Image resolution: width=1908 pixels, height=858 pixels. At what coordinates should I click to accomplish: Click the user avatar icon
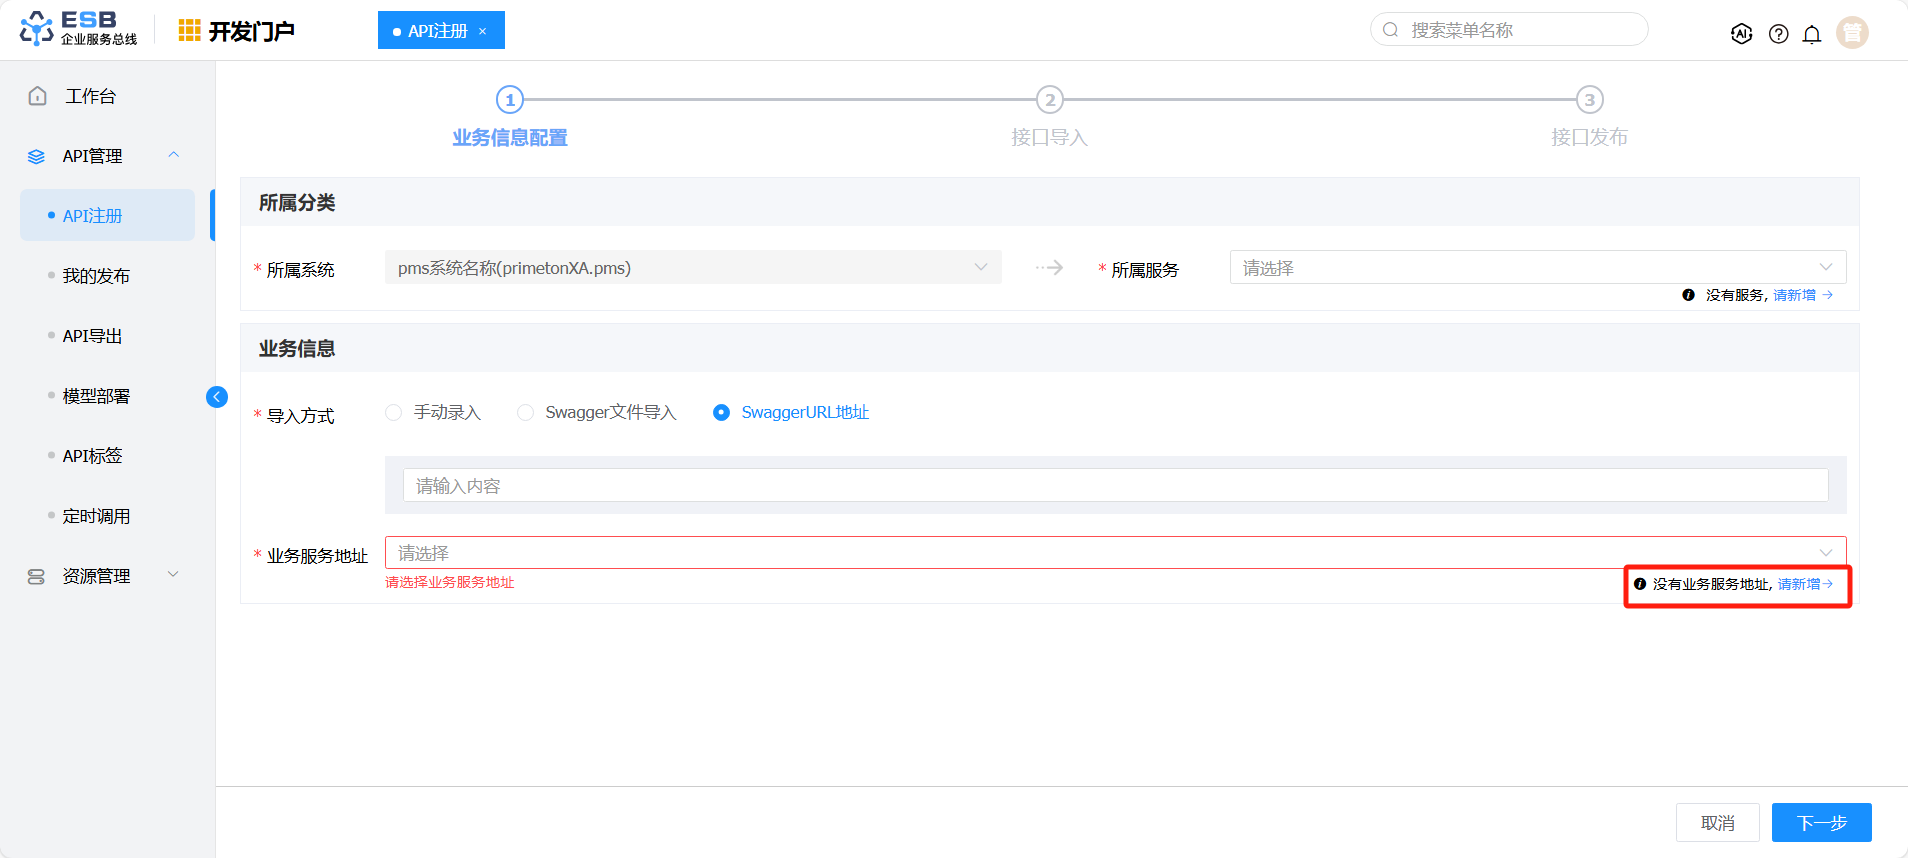click(x=1852, y=33)
